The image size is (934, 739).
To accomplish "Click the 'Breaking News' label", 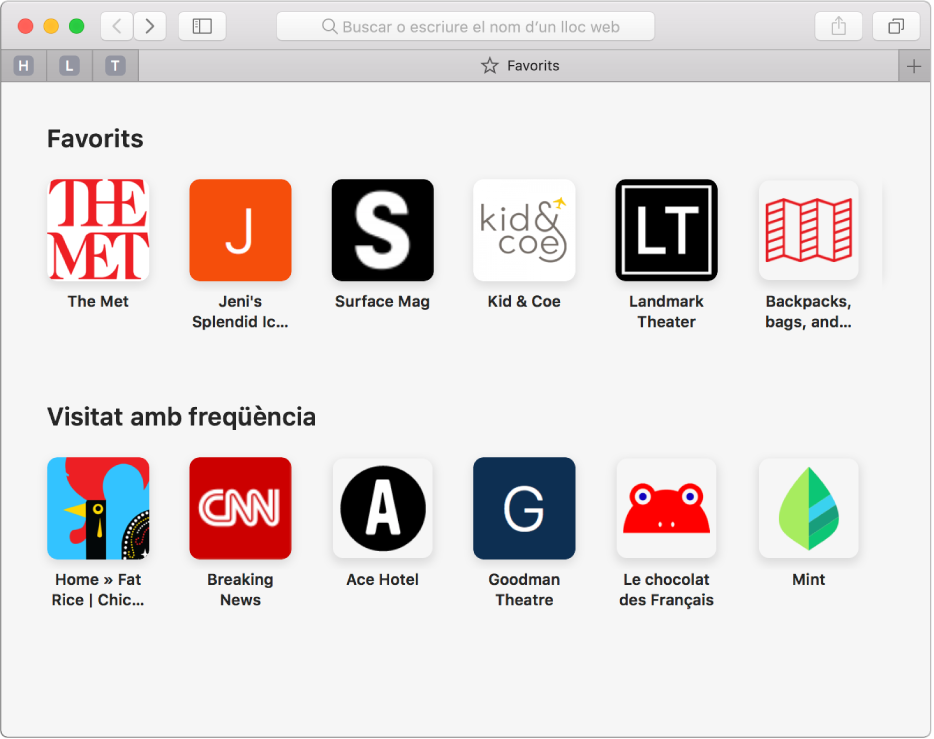I will point(240,590).
